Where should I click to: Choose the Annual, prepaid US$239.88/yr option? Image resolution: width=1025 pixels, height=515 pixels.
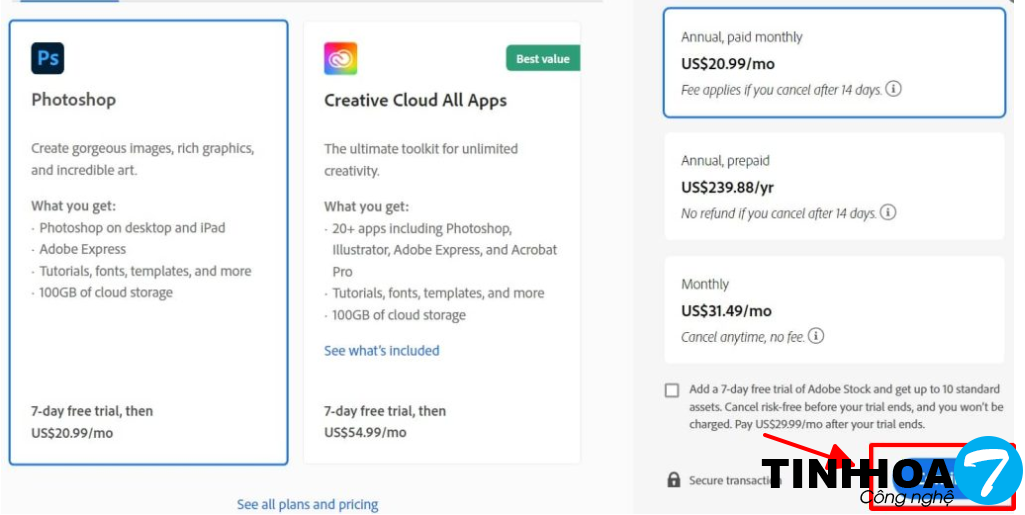(834, 187)
